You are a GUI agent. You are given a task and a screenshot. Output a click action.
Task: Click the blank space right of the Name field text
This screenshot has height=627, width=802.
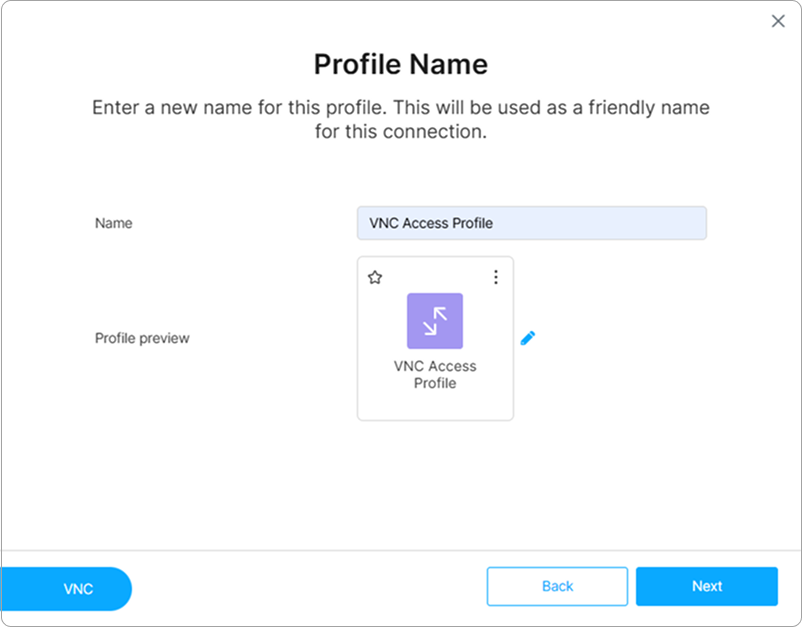point(620,223)
